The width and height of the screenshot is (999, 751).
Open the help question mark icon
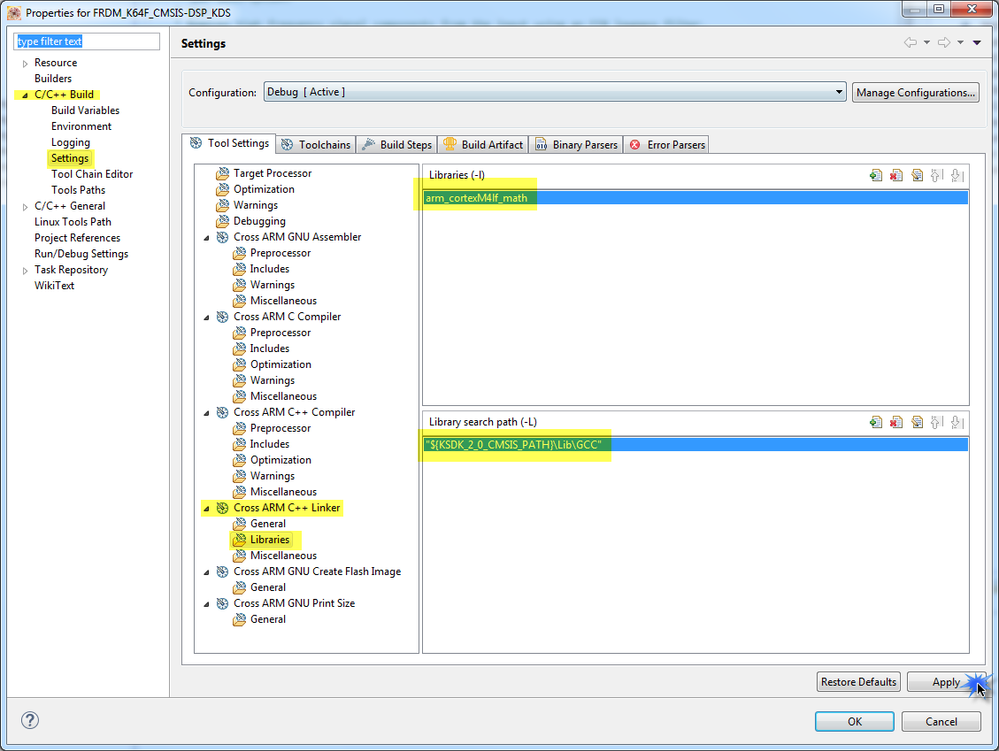tap(30, 720)
